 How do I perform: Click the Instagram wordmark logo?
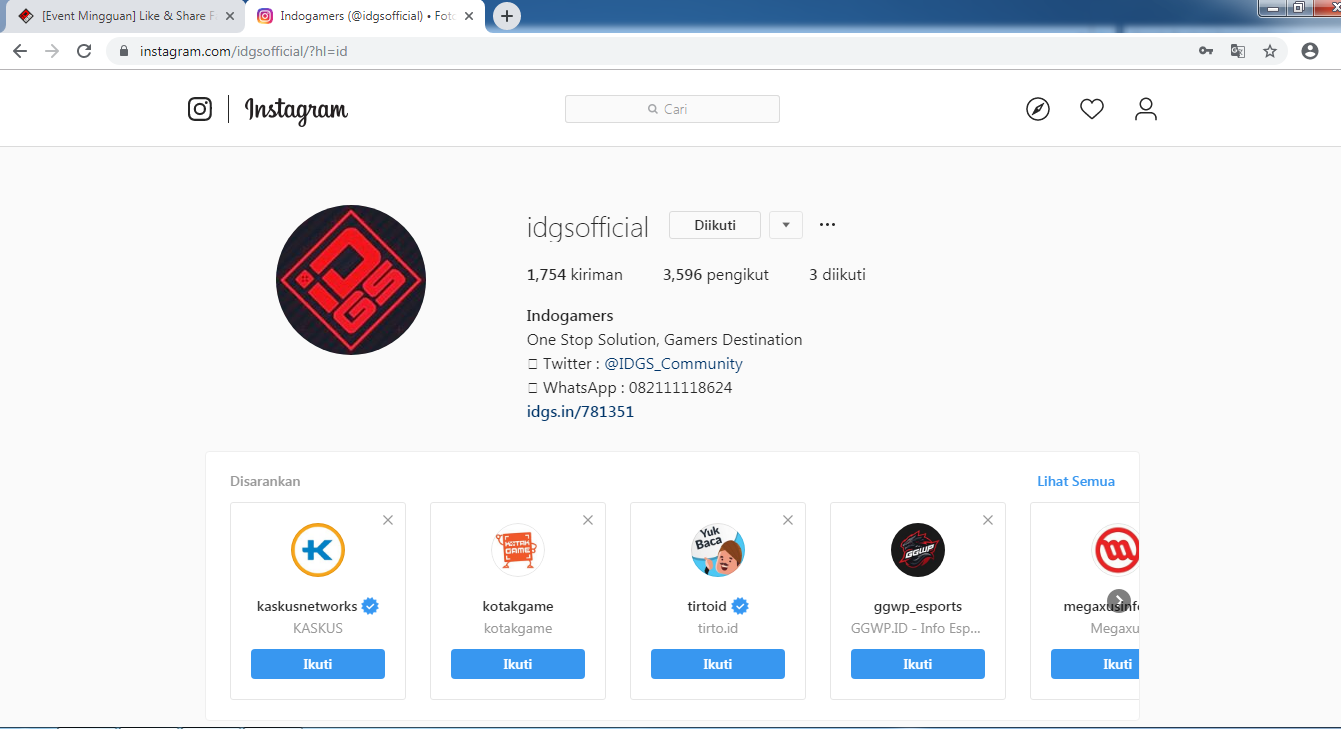[296, 110]
